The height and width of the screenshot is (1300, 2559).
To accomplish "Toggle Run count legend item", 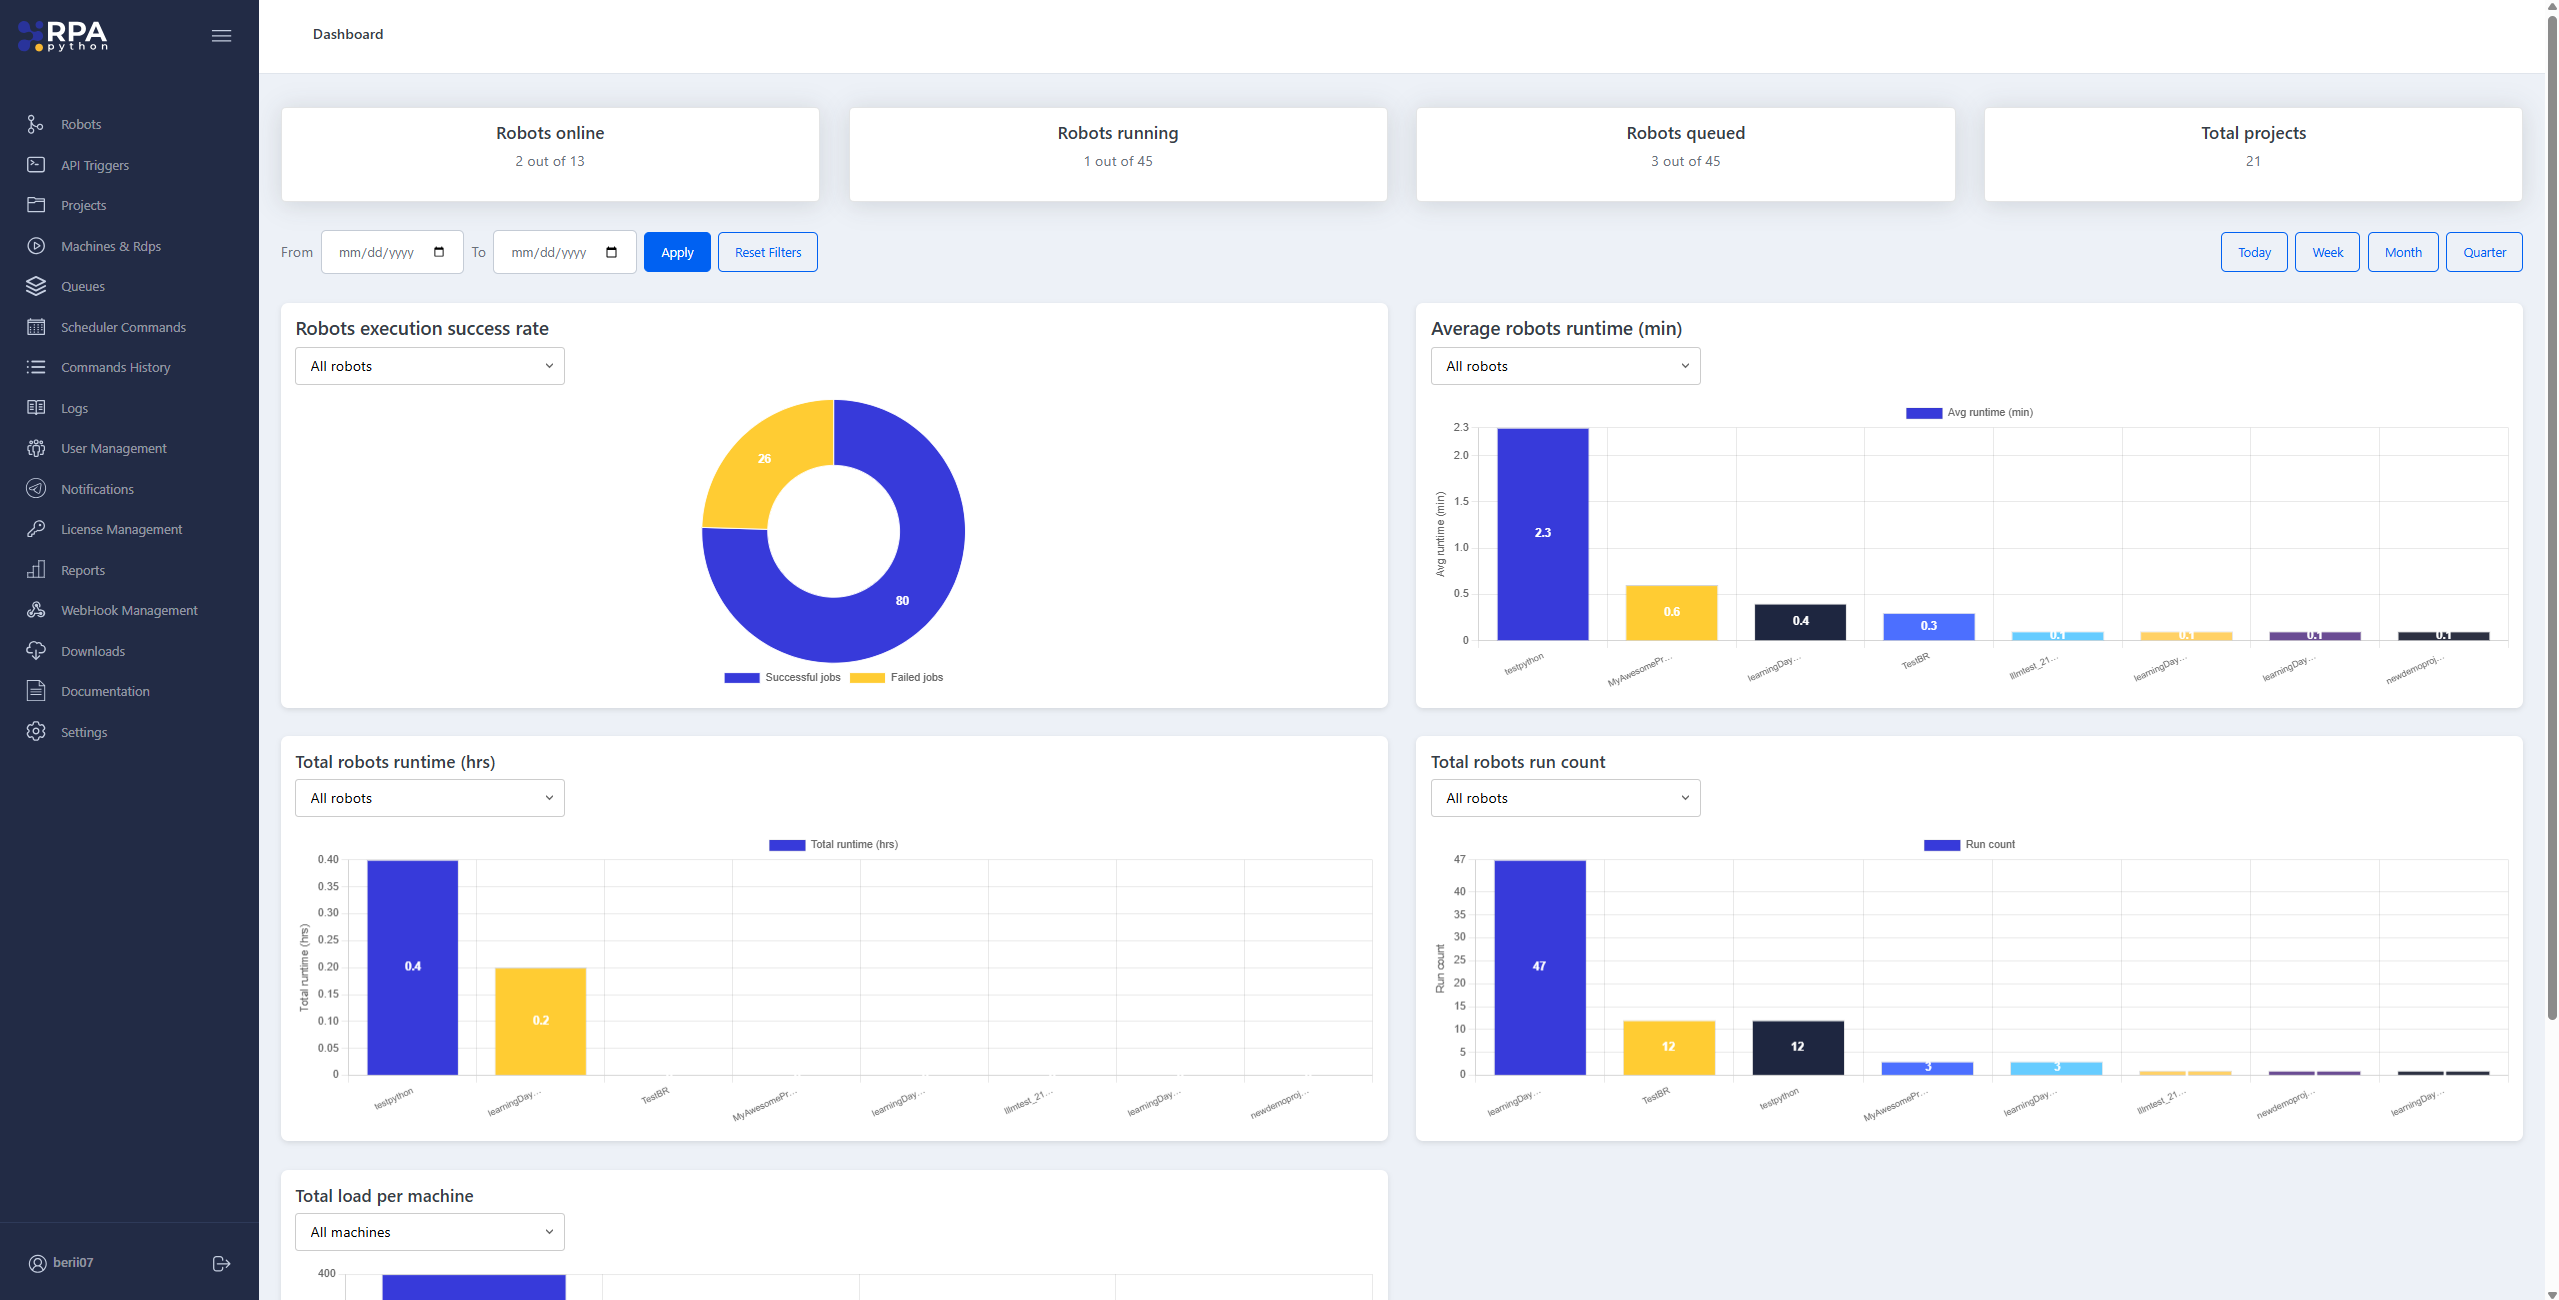I will [1969, 845].
